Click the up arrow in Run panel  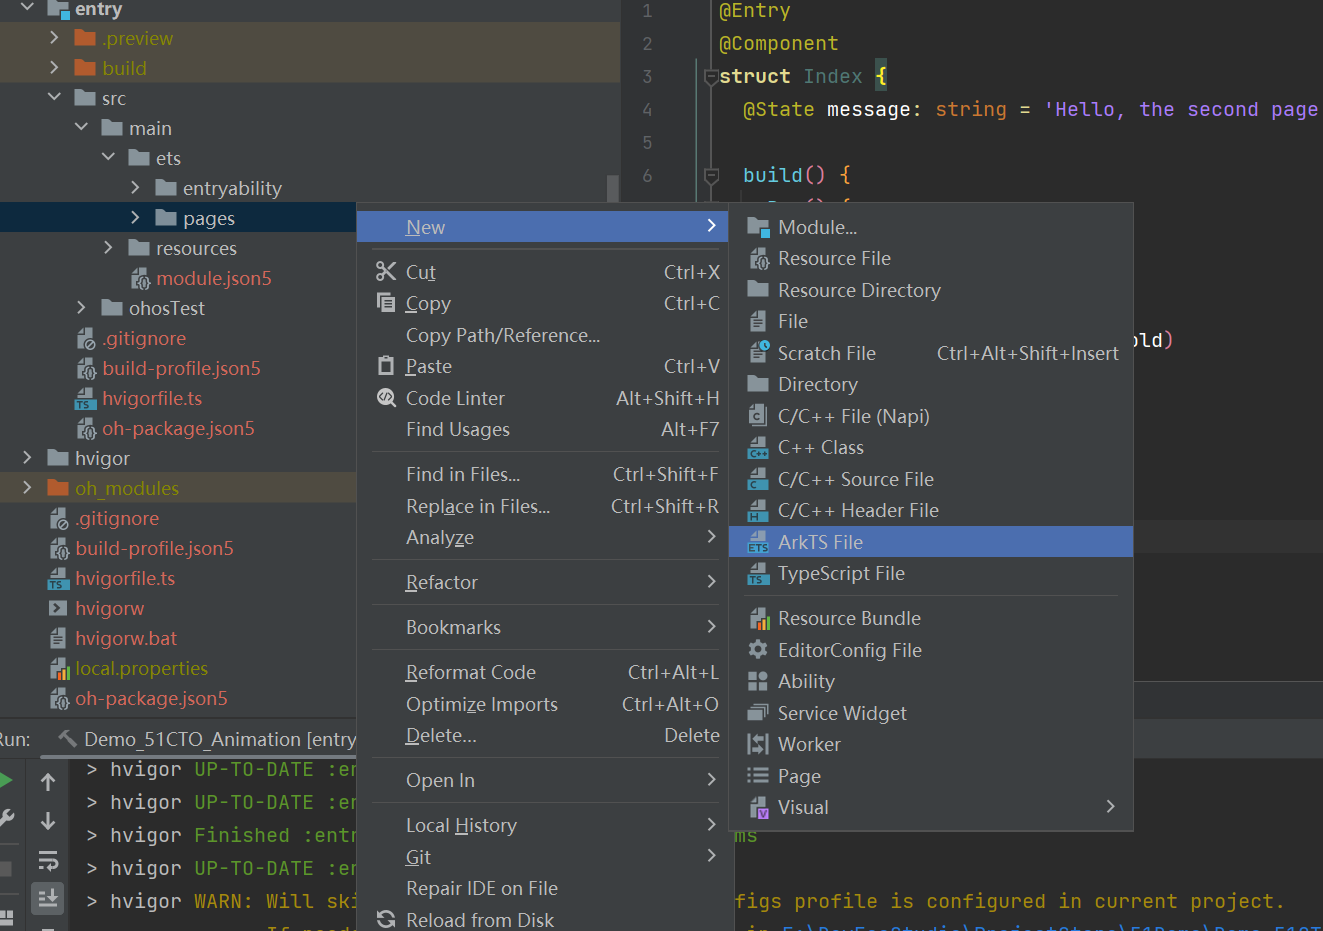[x=48, y=781]
